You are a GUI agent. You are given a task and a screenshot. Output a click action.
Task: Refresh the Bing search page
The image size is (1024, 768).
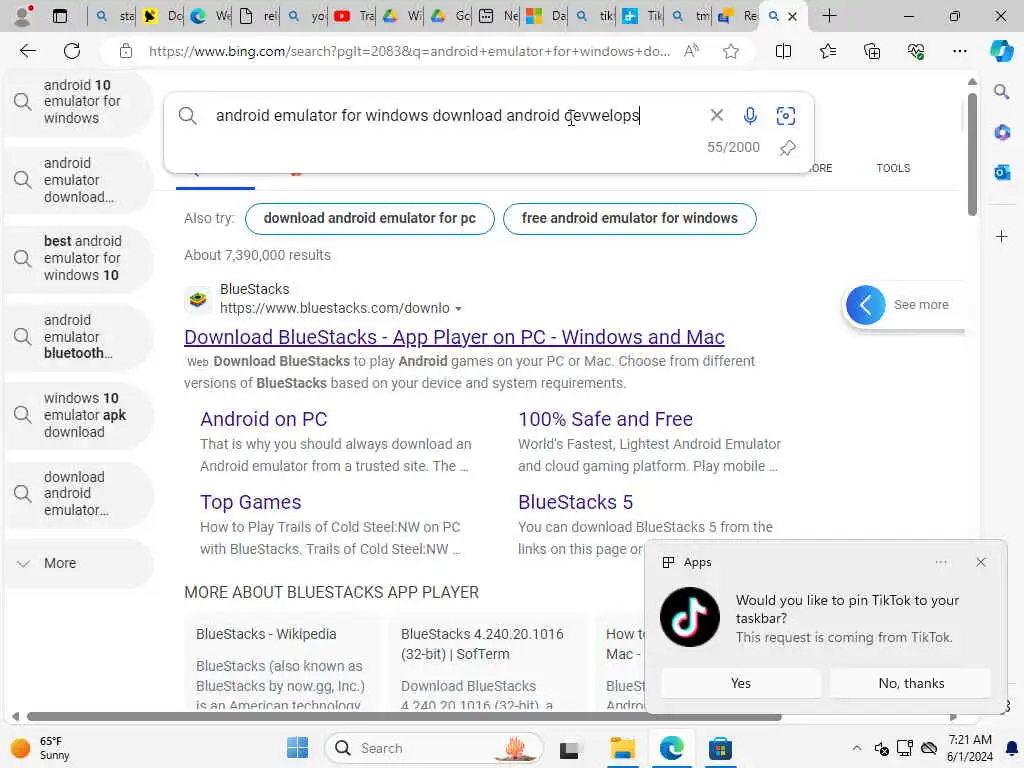pos(72,51)
